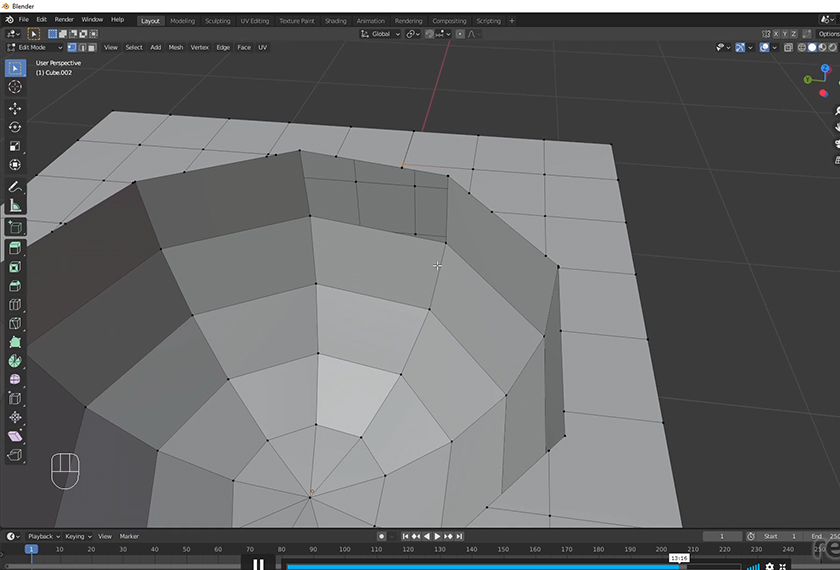Image resolution: width=840 pixels, height=570 pixels.
Task: Click the Start frame field
Action: pyautogui.click(x=778, y=536)
